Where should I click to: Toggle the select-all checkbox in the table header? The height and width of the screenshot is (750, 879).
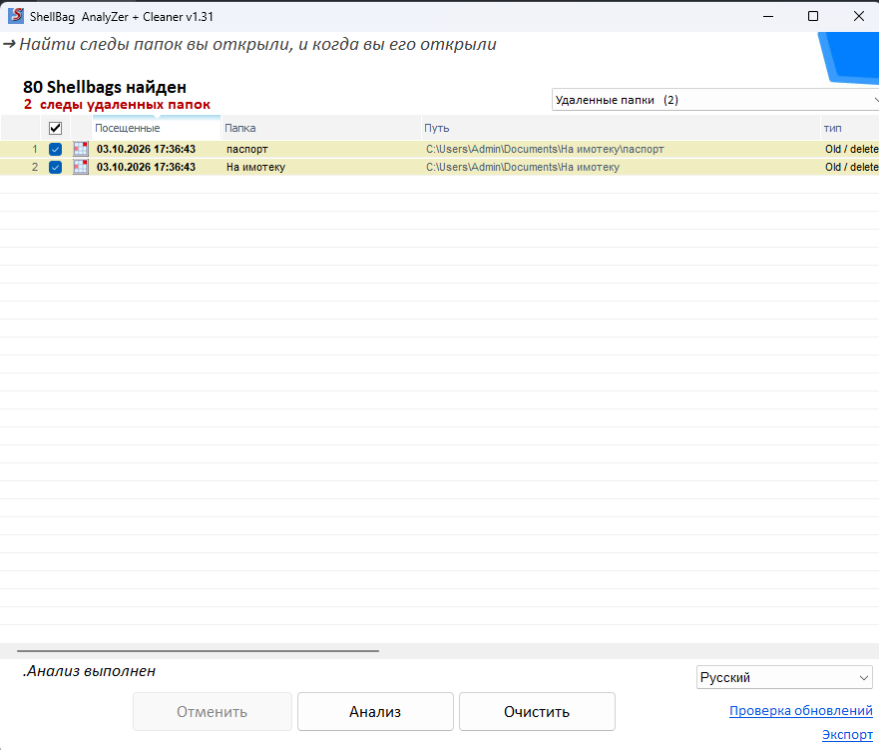pyautogui.click(x=55, y=128)
